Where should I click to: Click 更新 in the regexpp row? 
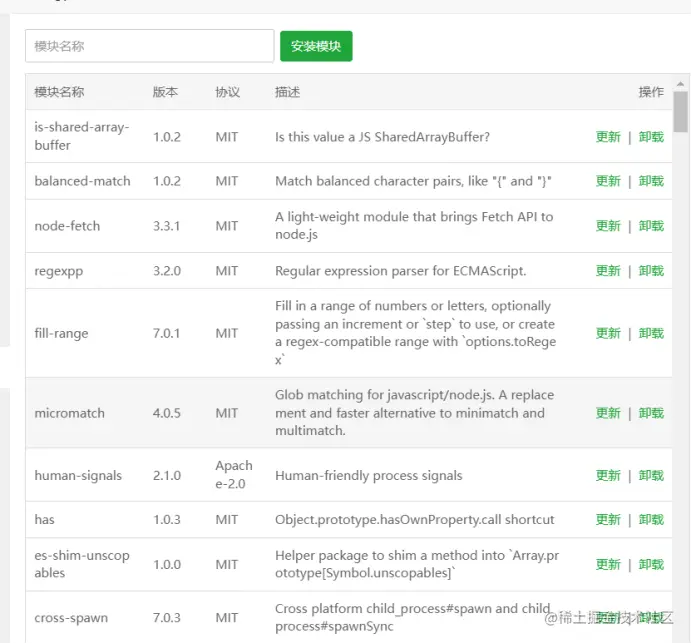point(608,271)
